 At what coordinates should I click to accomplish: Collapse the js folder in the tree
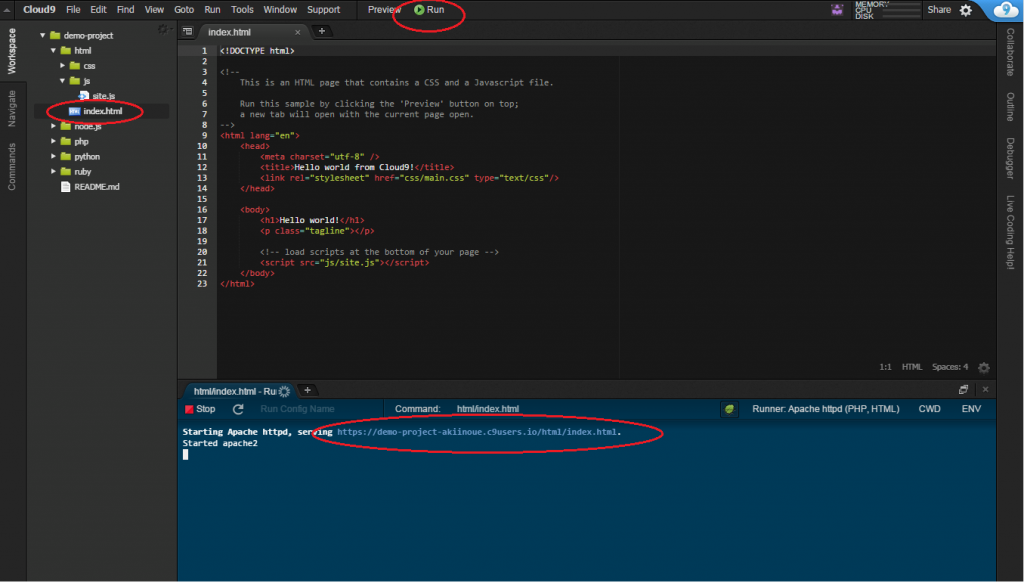[x=62, y=80]
